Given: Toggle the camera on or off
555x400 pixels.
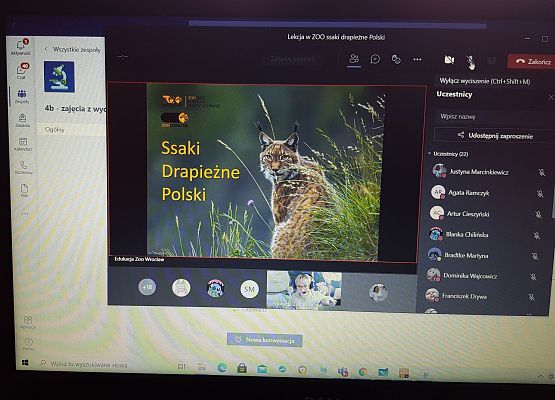Looking at the screenshot, I should pyautogui.click(x=449, y=59).
